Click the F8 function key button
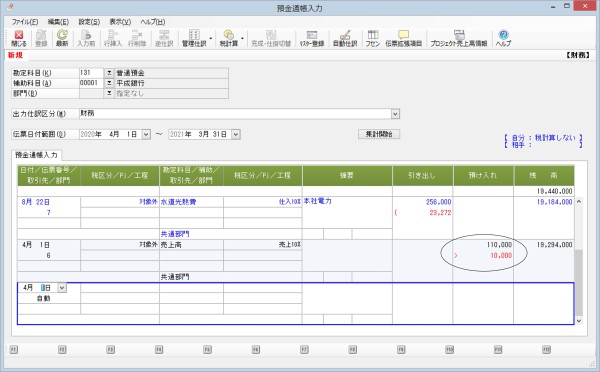Viewport: 600px width, 372px height. (352, 349)
